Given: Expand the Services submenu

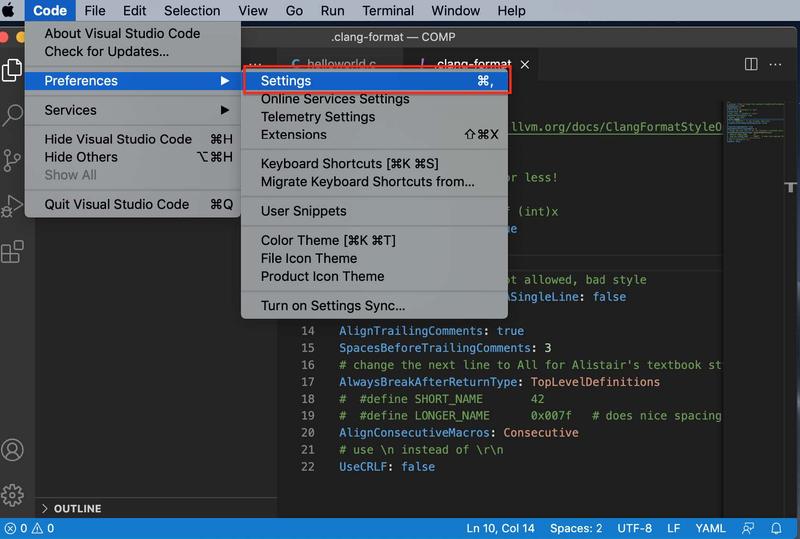Looking at the screenshot, I should coord(137,110).
